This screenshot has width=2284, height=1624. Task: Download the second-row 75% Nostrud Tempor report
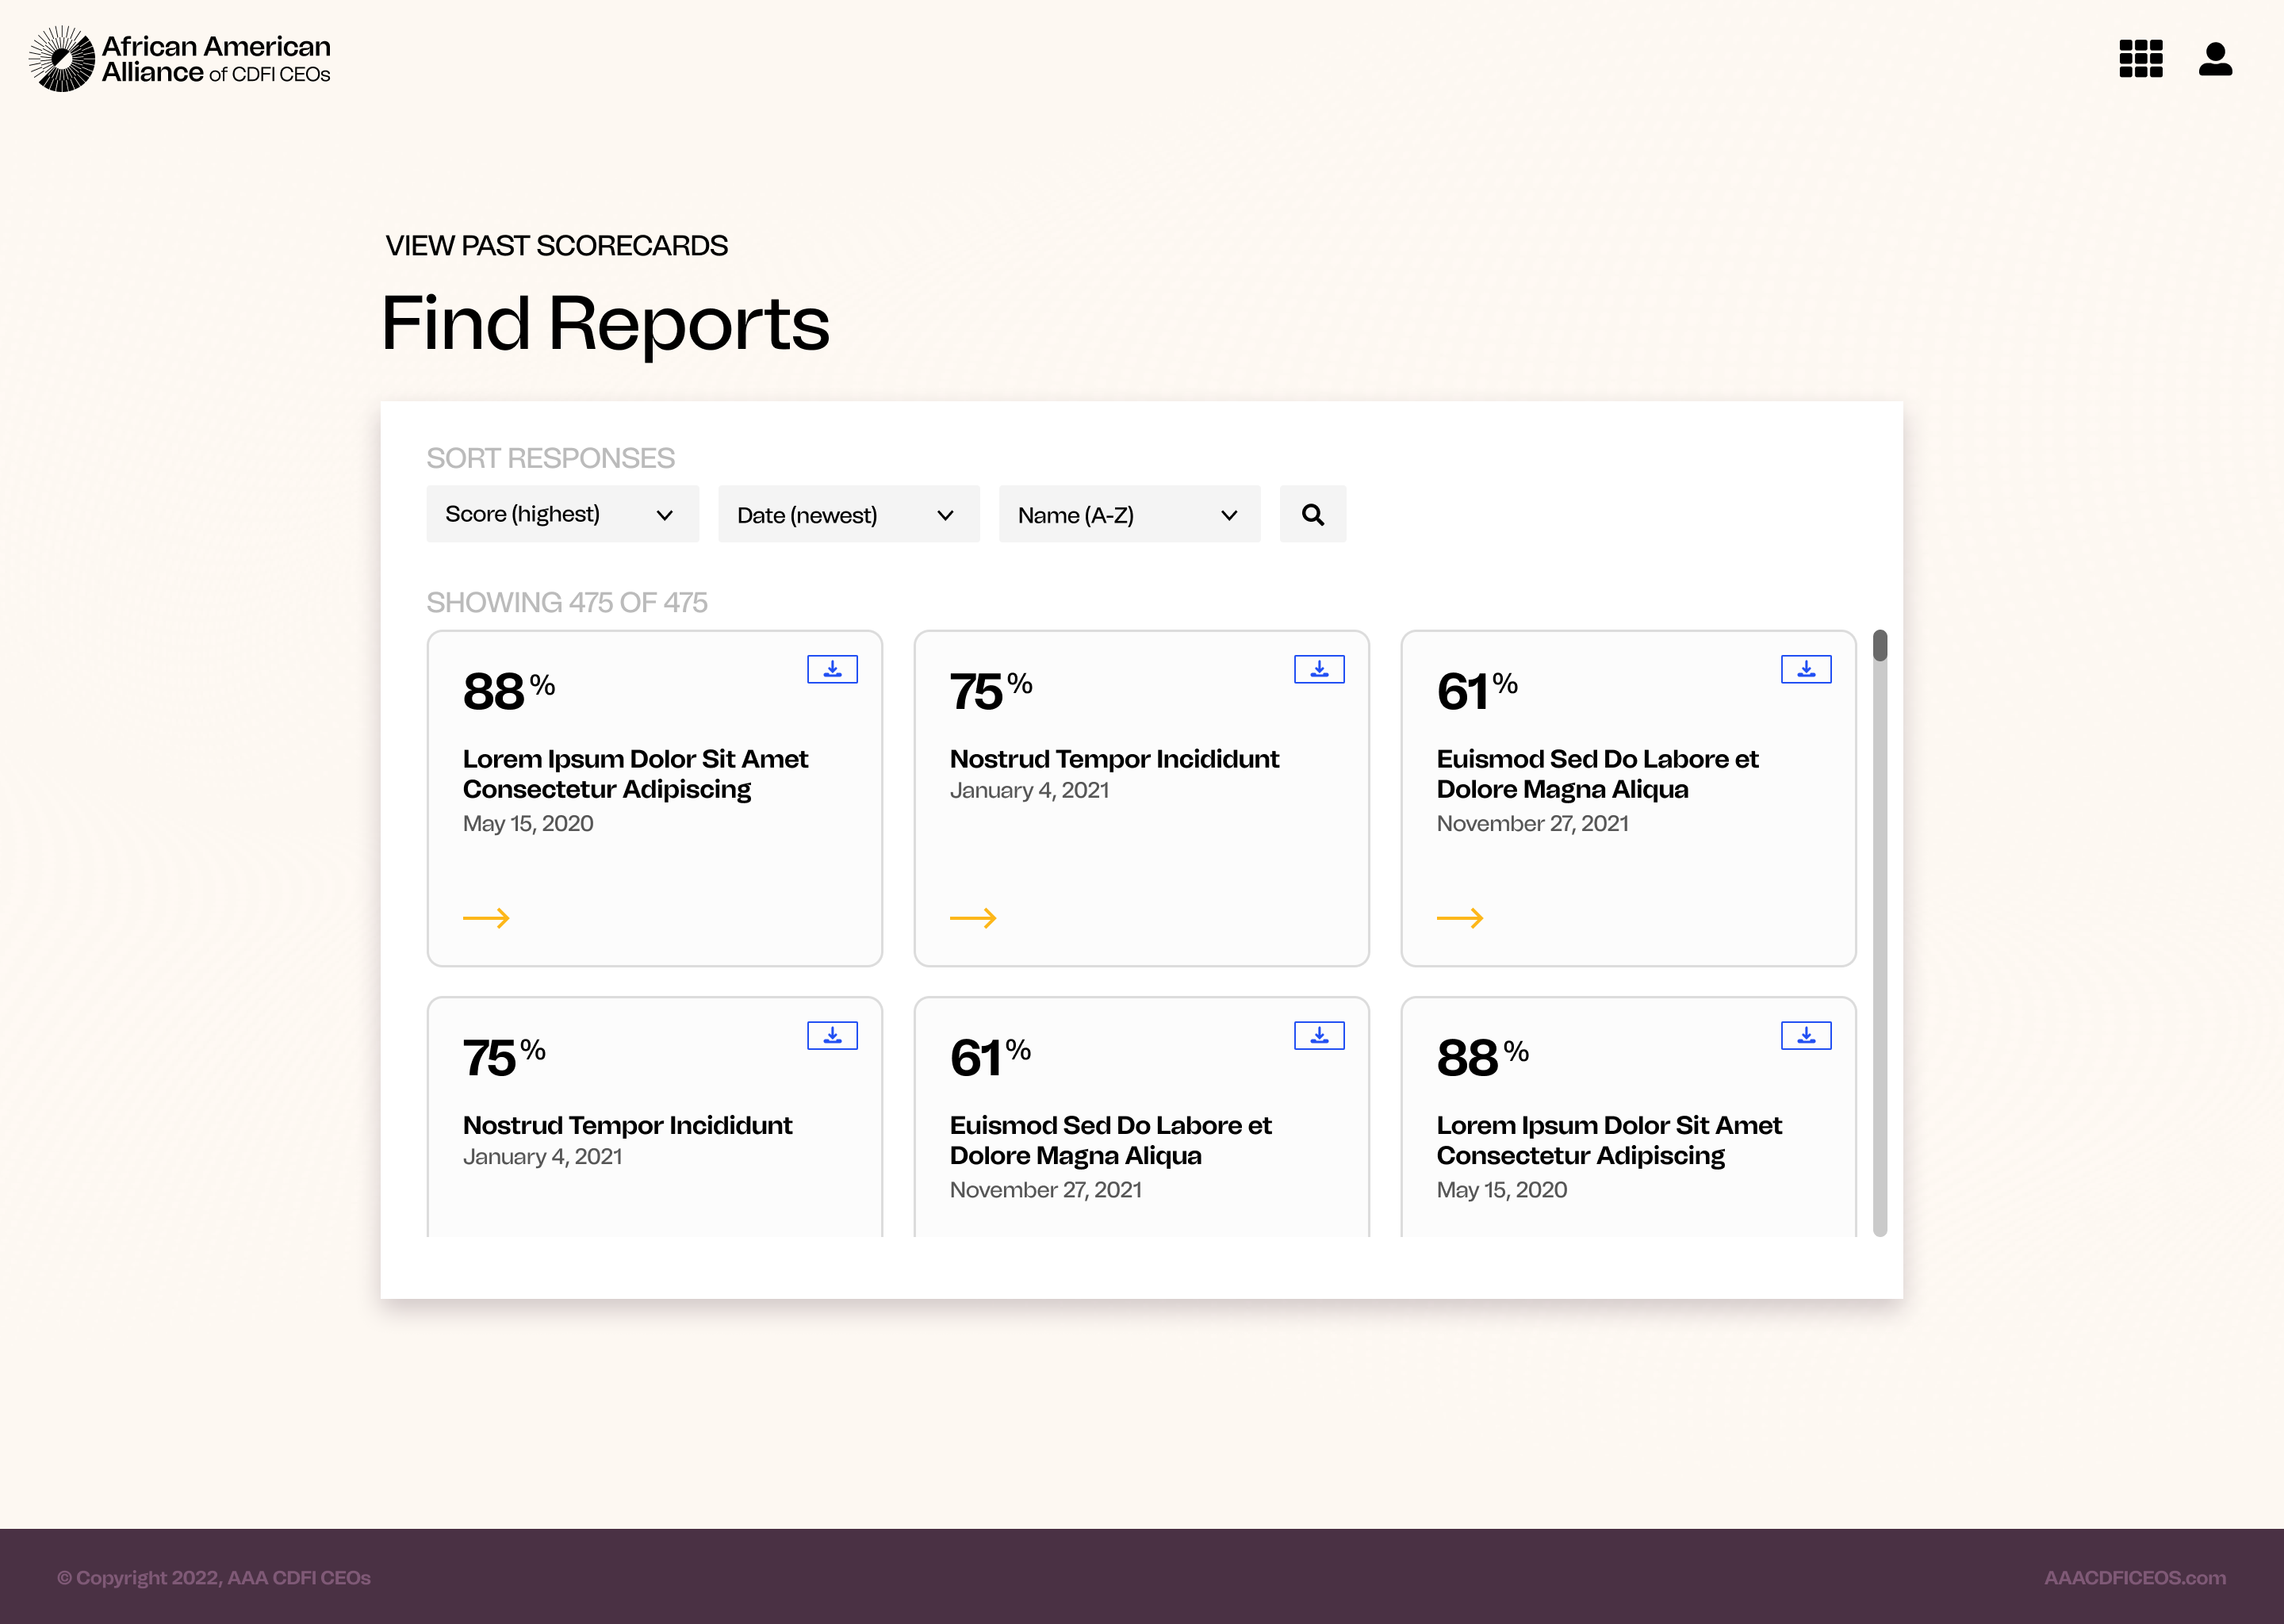click(832, 1035)
